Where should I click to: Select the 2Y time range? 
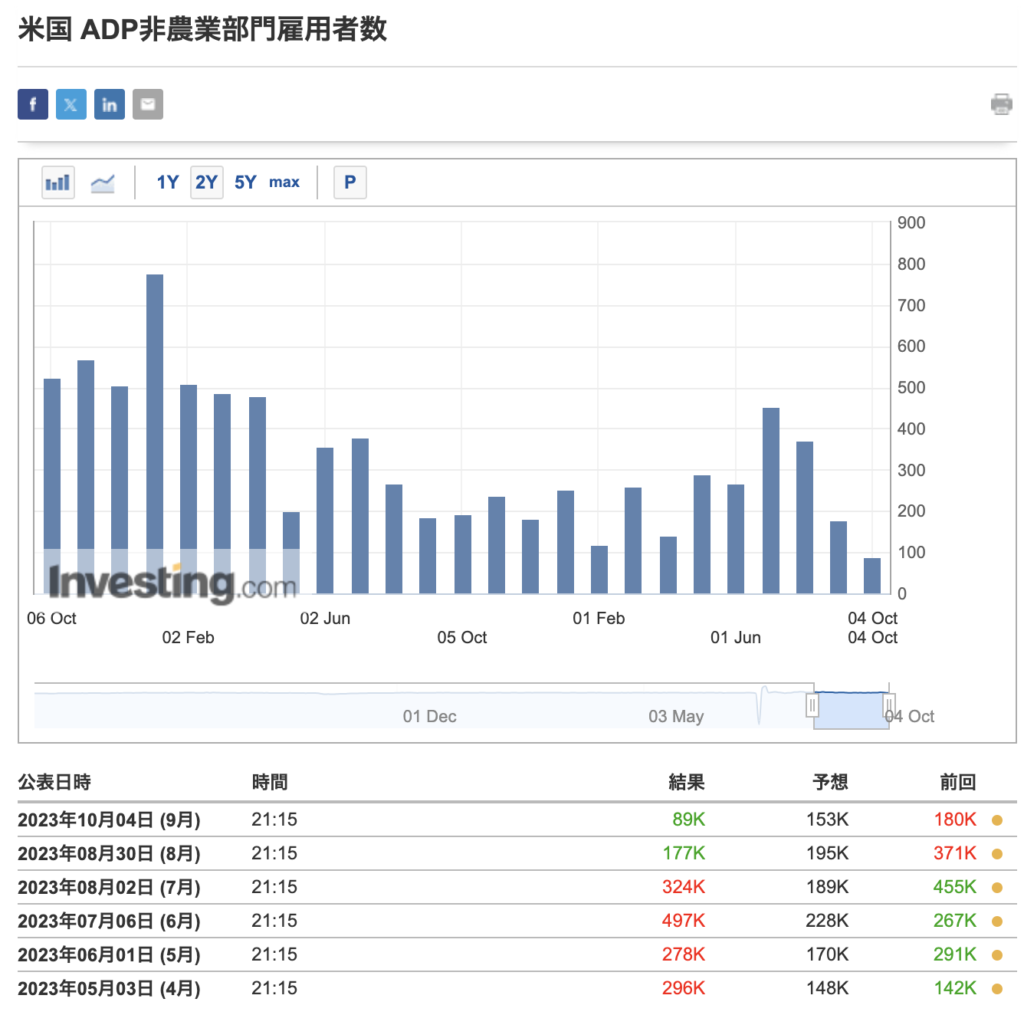coord(206,182)
